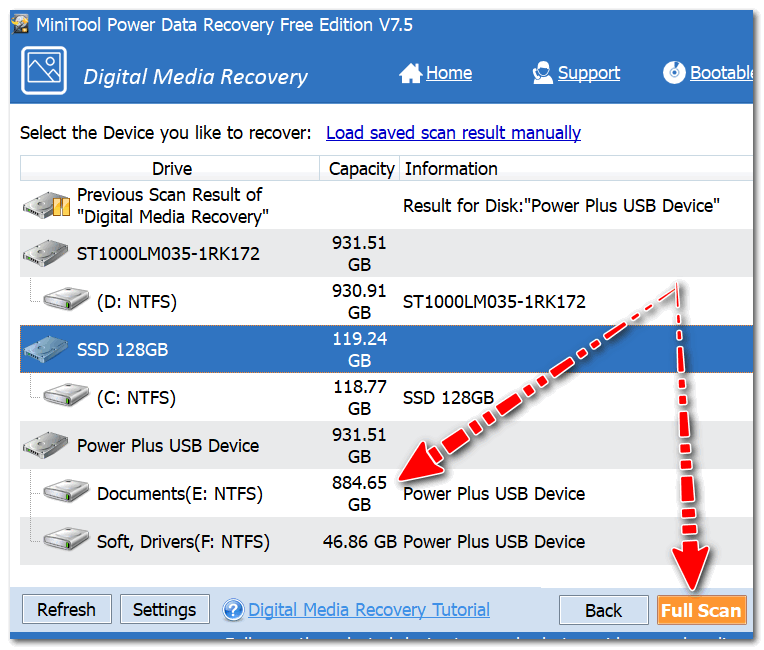The width and height of the screenshot is (764, 650).
Task: Click the Support agent icon
Action: pos(542,73)
